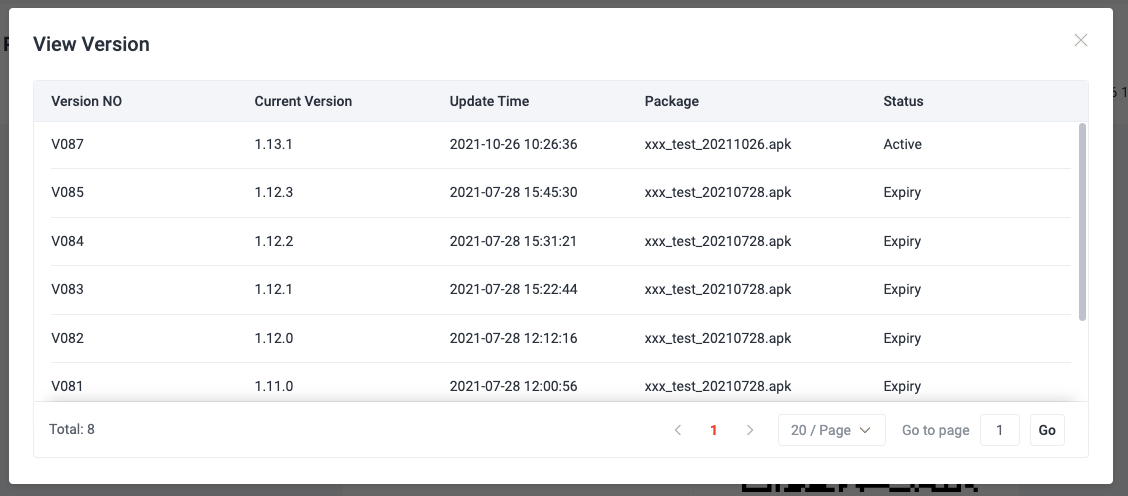
Task: Click the Go to page input field
Action: tap(1000, 430)
